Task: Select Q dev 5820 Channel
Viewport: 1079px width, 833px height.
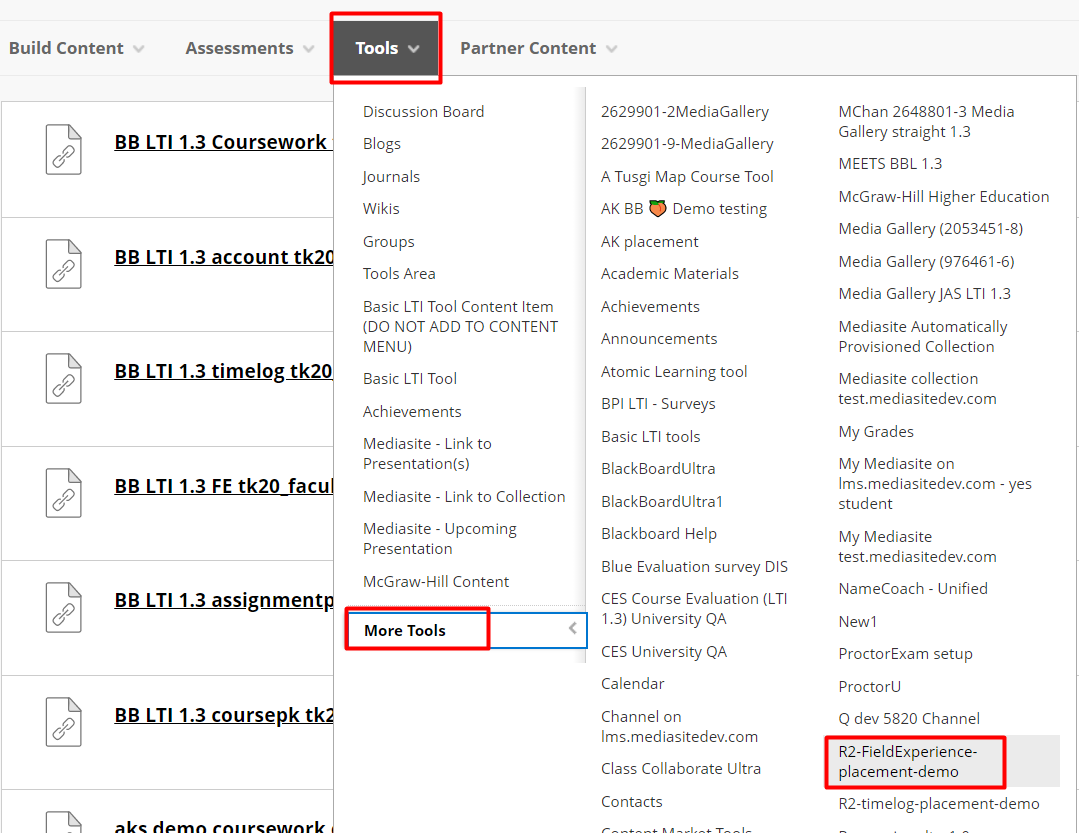Action: click(x=908, y=719)
